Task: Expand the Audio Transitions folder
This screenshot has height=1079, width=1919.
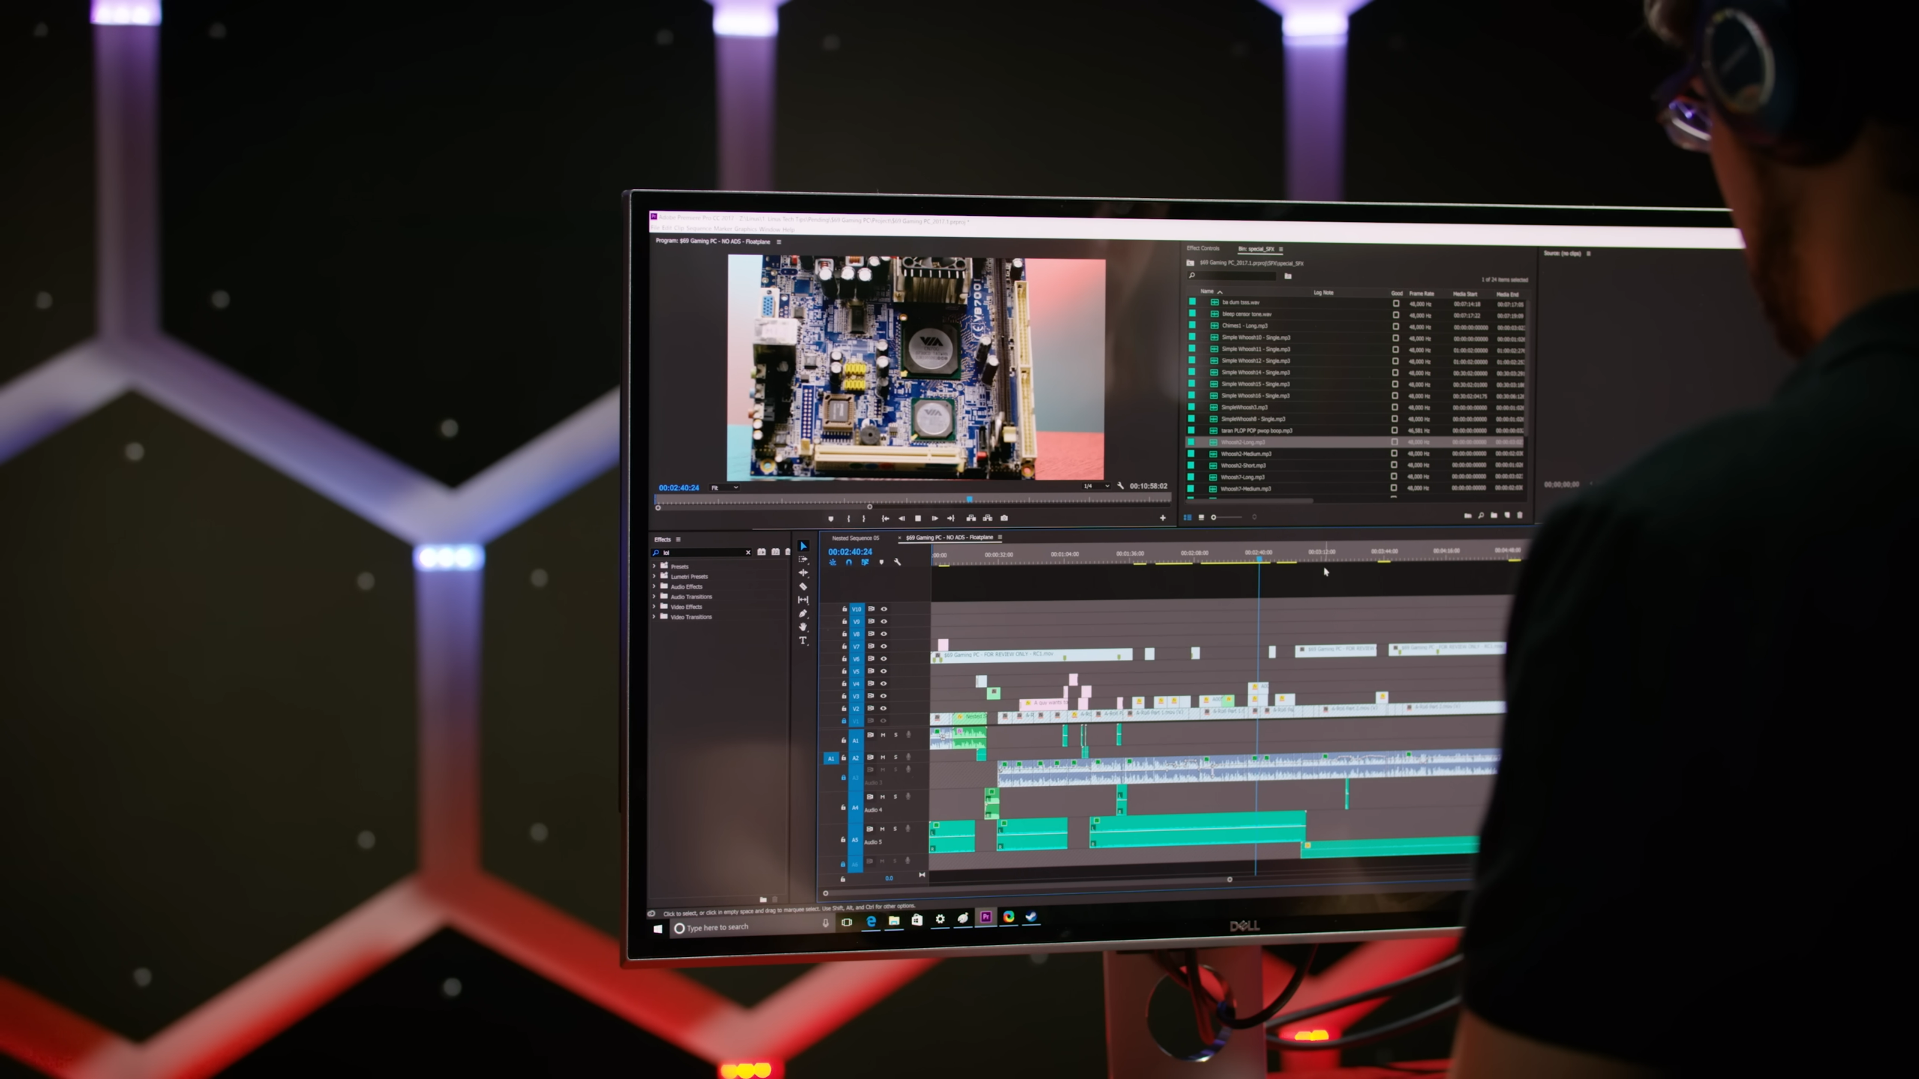Action: click(x=654, y=597)
